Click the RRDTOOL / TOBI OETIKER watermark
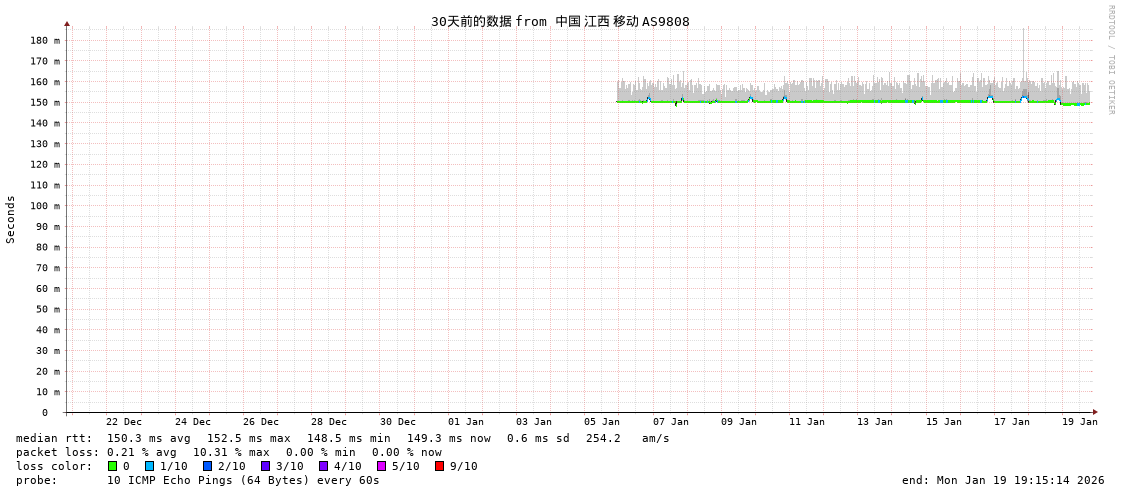The image size is (1121, 494). coord(1110,60)
